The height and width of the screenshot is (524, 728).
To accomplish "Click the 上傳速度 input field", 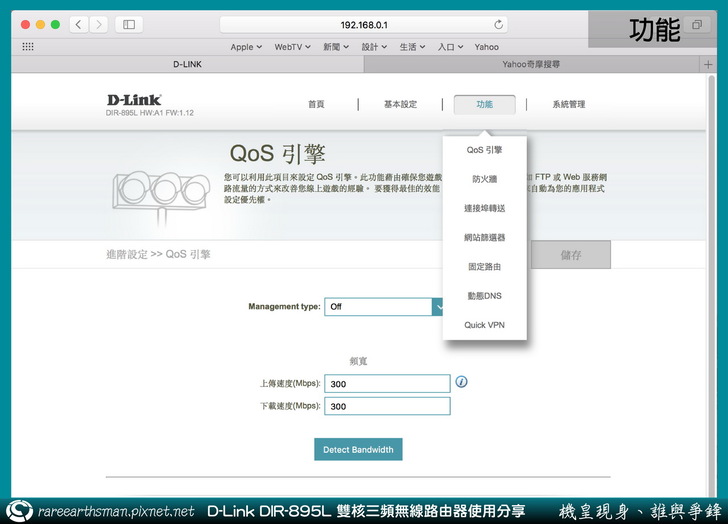I will pyautogui.click(x=387, y=384).
